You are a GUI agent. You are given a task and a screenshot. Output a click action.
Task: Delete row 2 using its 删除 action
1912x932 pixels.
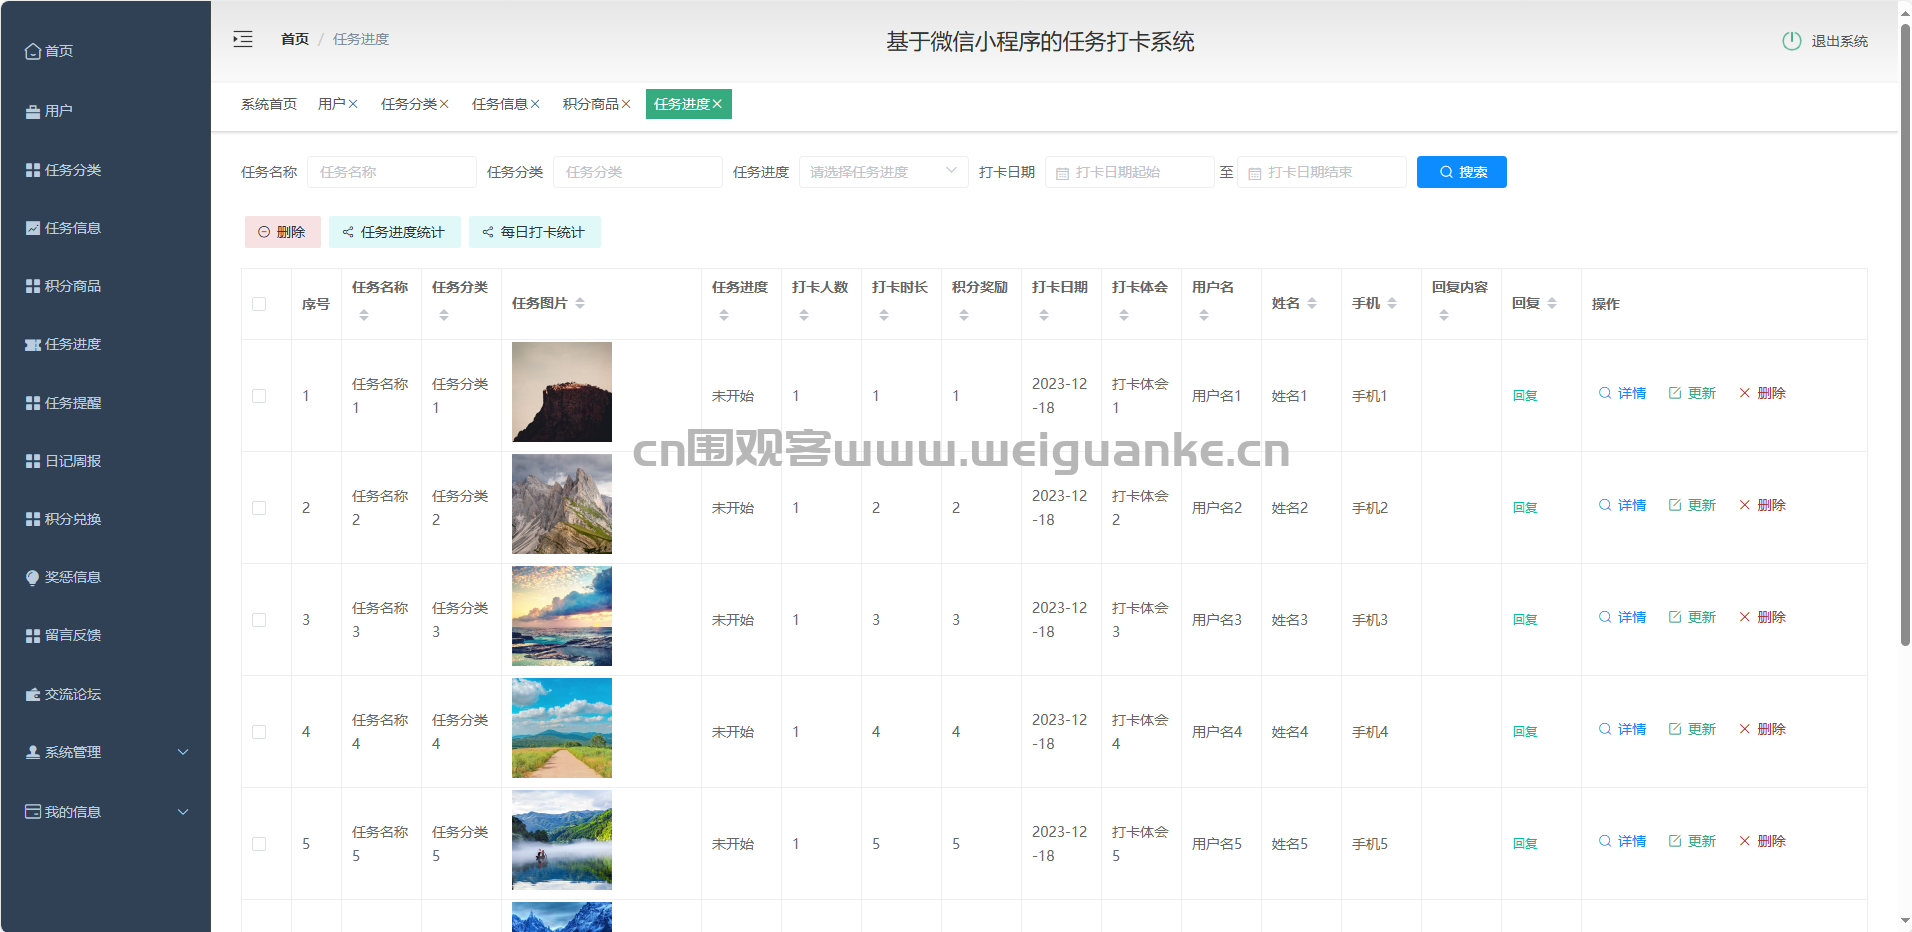(1762, 505)
